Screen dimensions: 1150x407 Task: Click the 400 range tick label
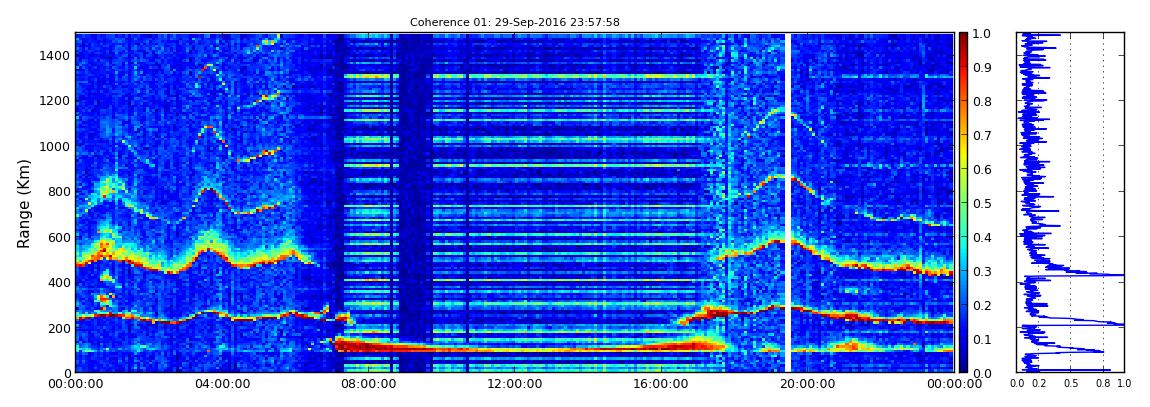point(58,282)
